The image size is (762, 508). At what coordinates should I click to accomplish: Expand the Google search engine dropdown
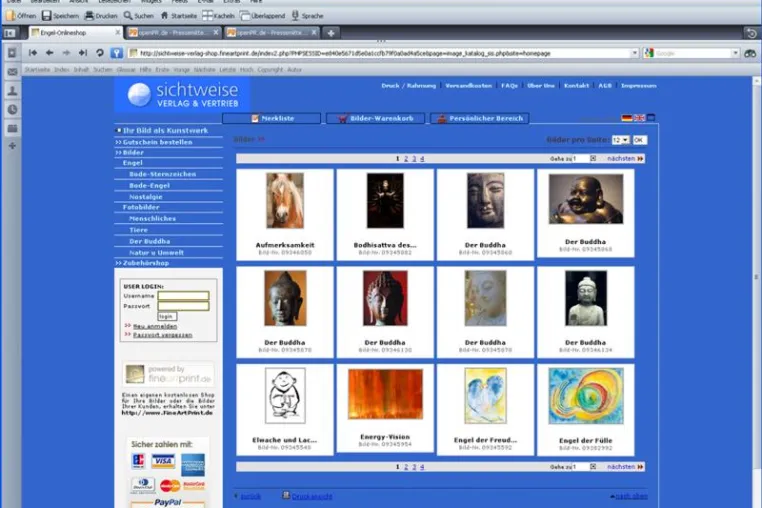coord(735,53)
